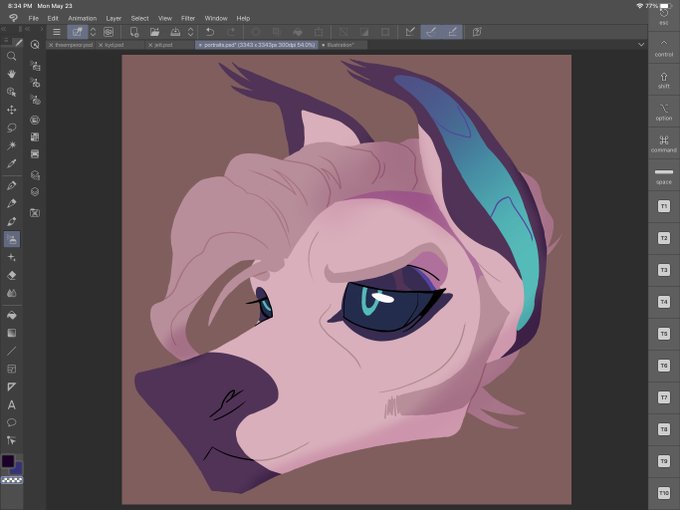The width and height of the screenshot is (680, 510).
Task: Select the Blend tool
Action: tap(12, 293)
